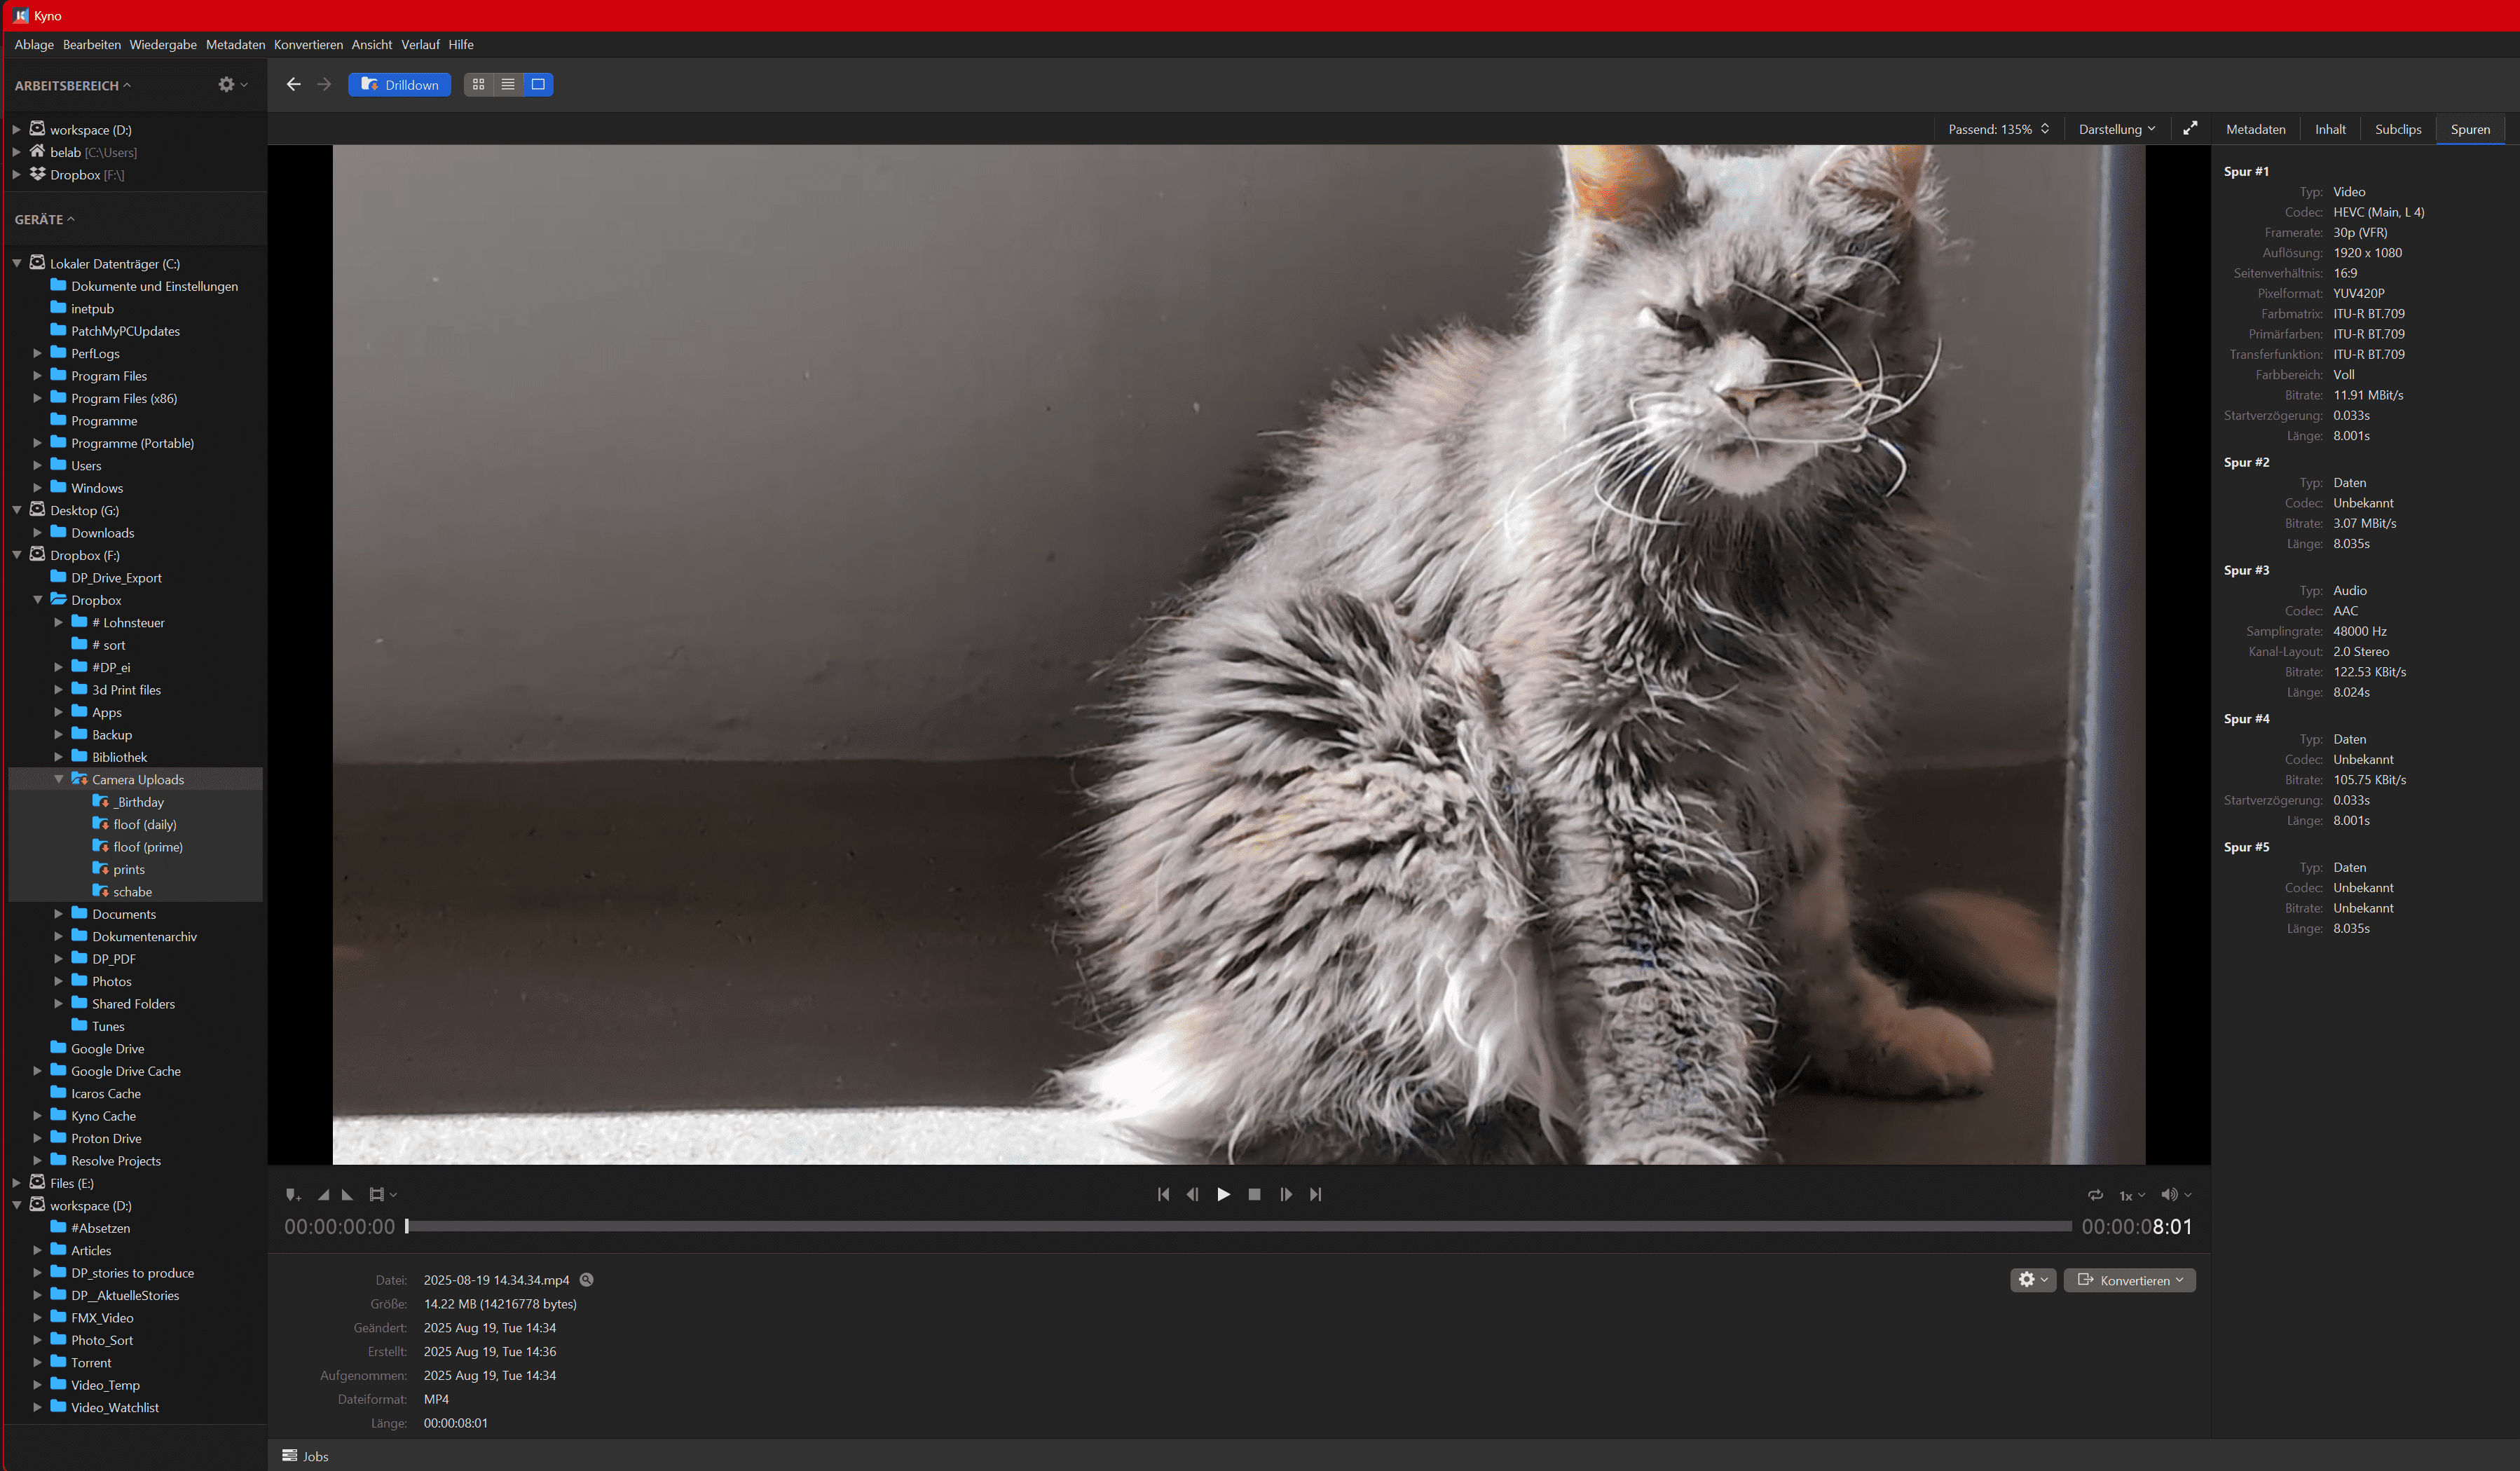Step one frame forward
The width and height of the screenshot is (2520, 1471).
pyautogui.click(x=1286, y=1194)
